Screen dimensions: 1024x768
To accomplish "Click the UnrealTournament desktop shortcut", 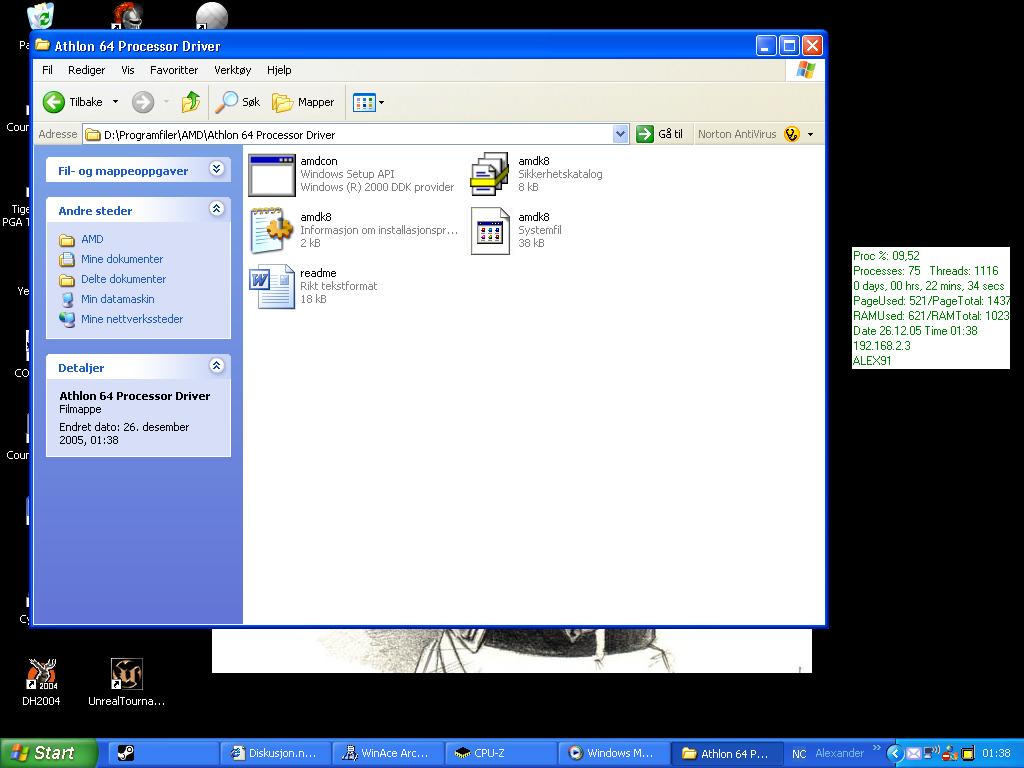I will [127, 682].
